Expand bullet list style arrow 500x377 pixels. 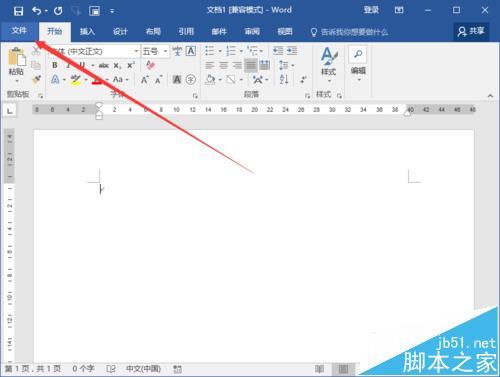point(220,51)
